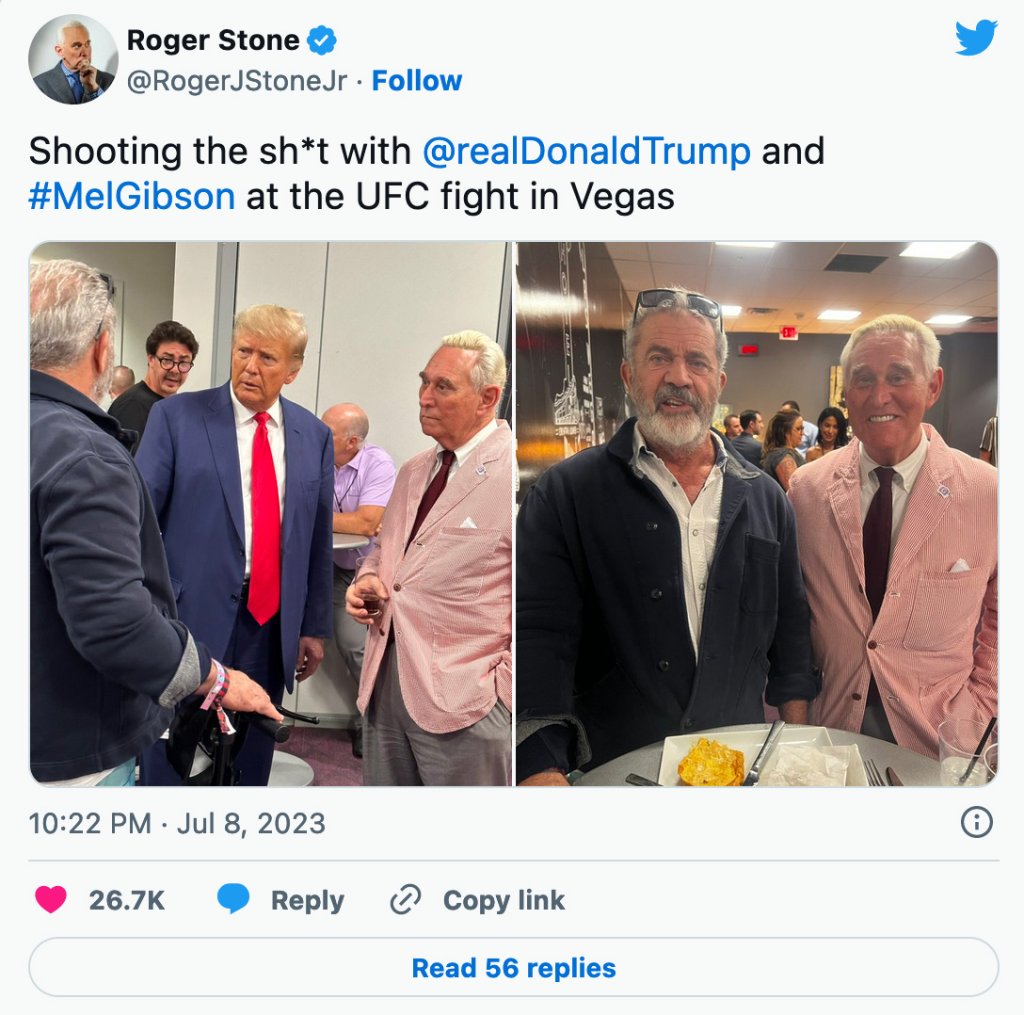Click the 10:22 PM Jul 8, 2023 timestamp
1024x1015 pixels.
[177, 823]
